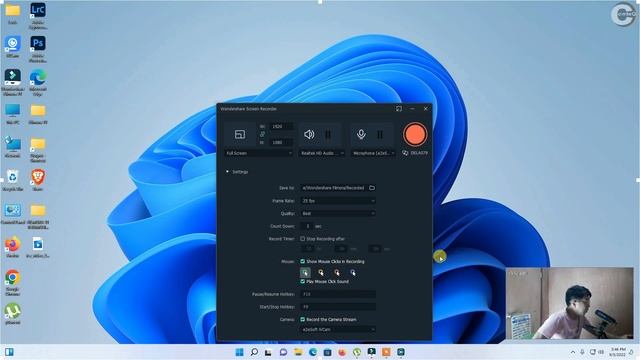Mute the system audio speaker icon
The image size is (640, 360).
coord(309,134)
